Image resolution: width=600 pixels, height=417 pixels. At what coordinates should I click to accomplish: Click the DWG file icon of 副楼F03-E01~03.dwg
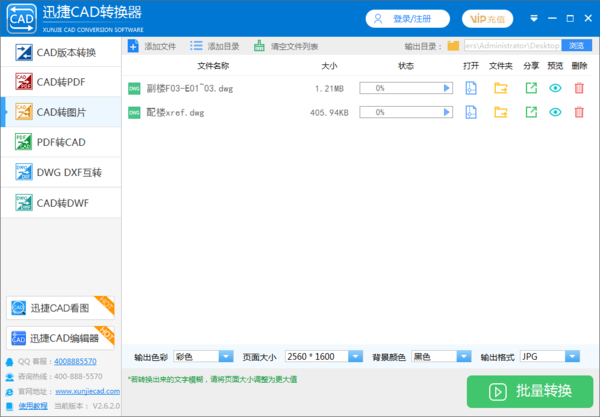point(134,88)
